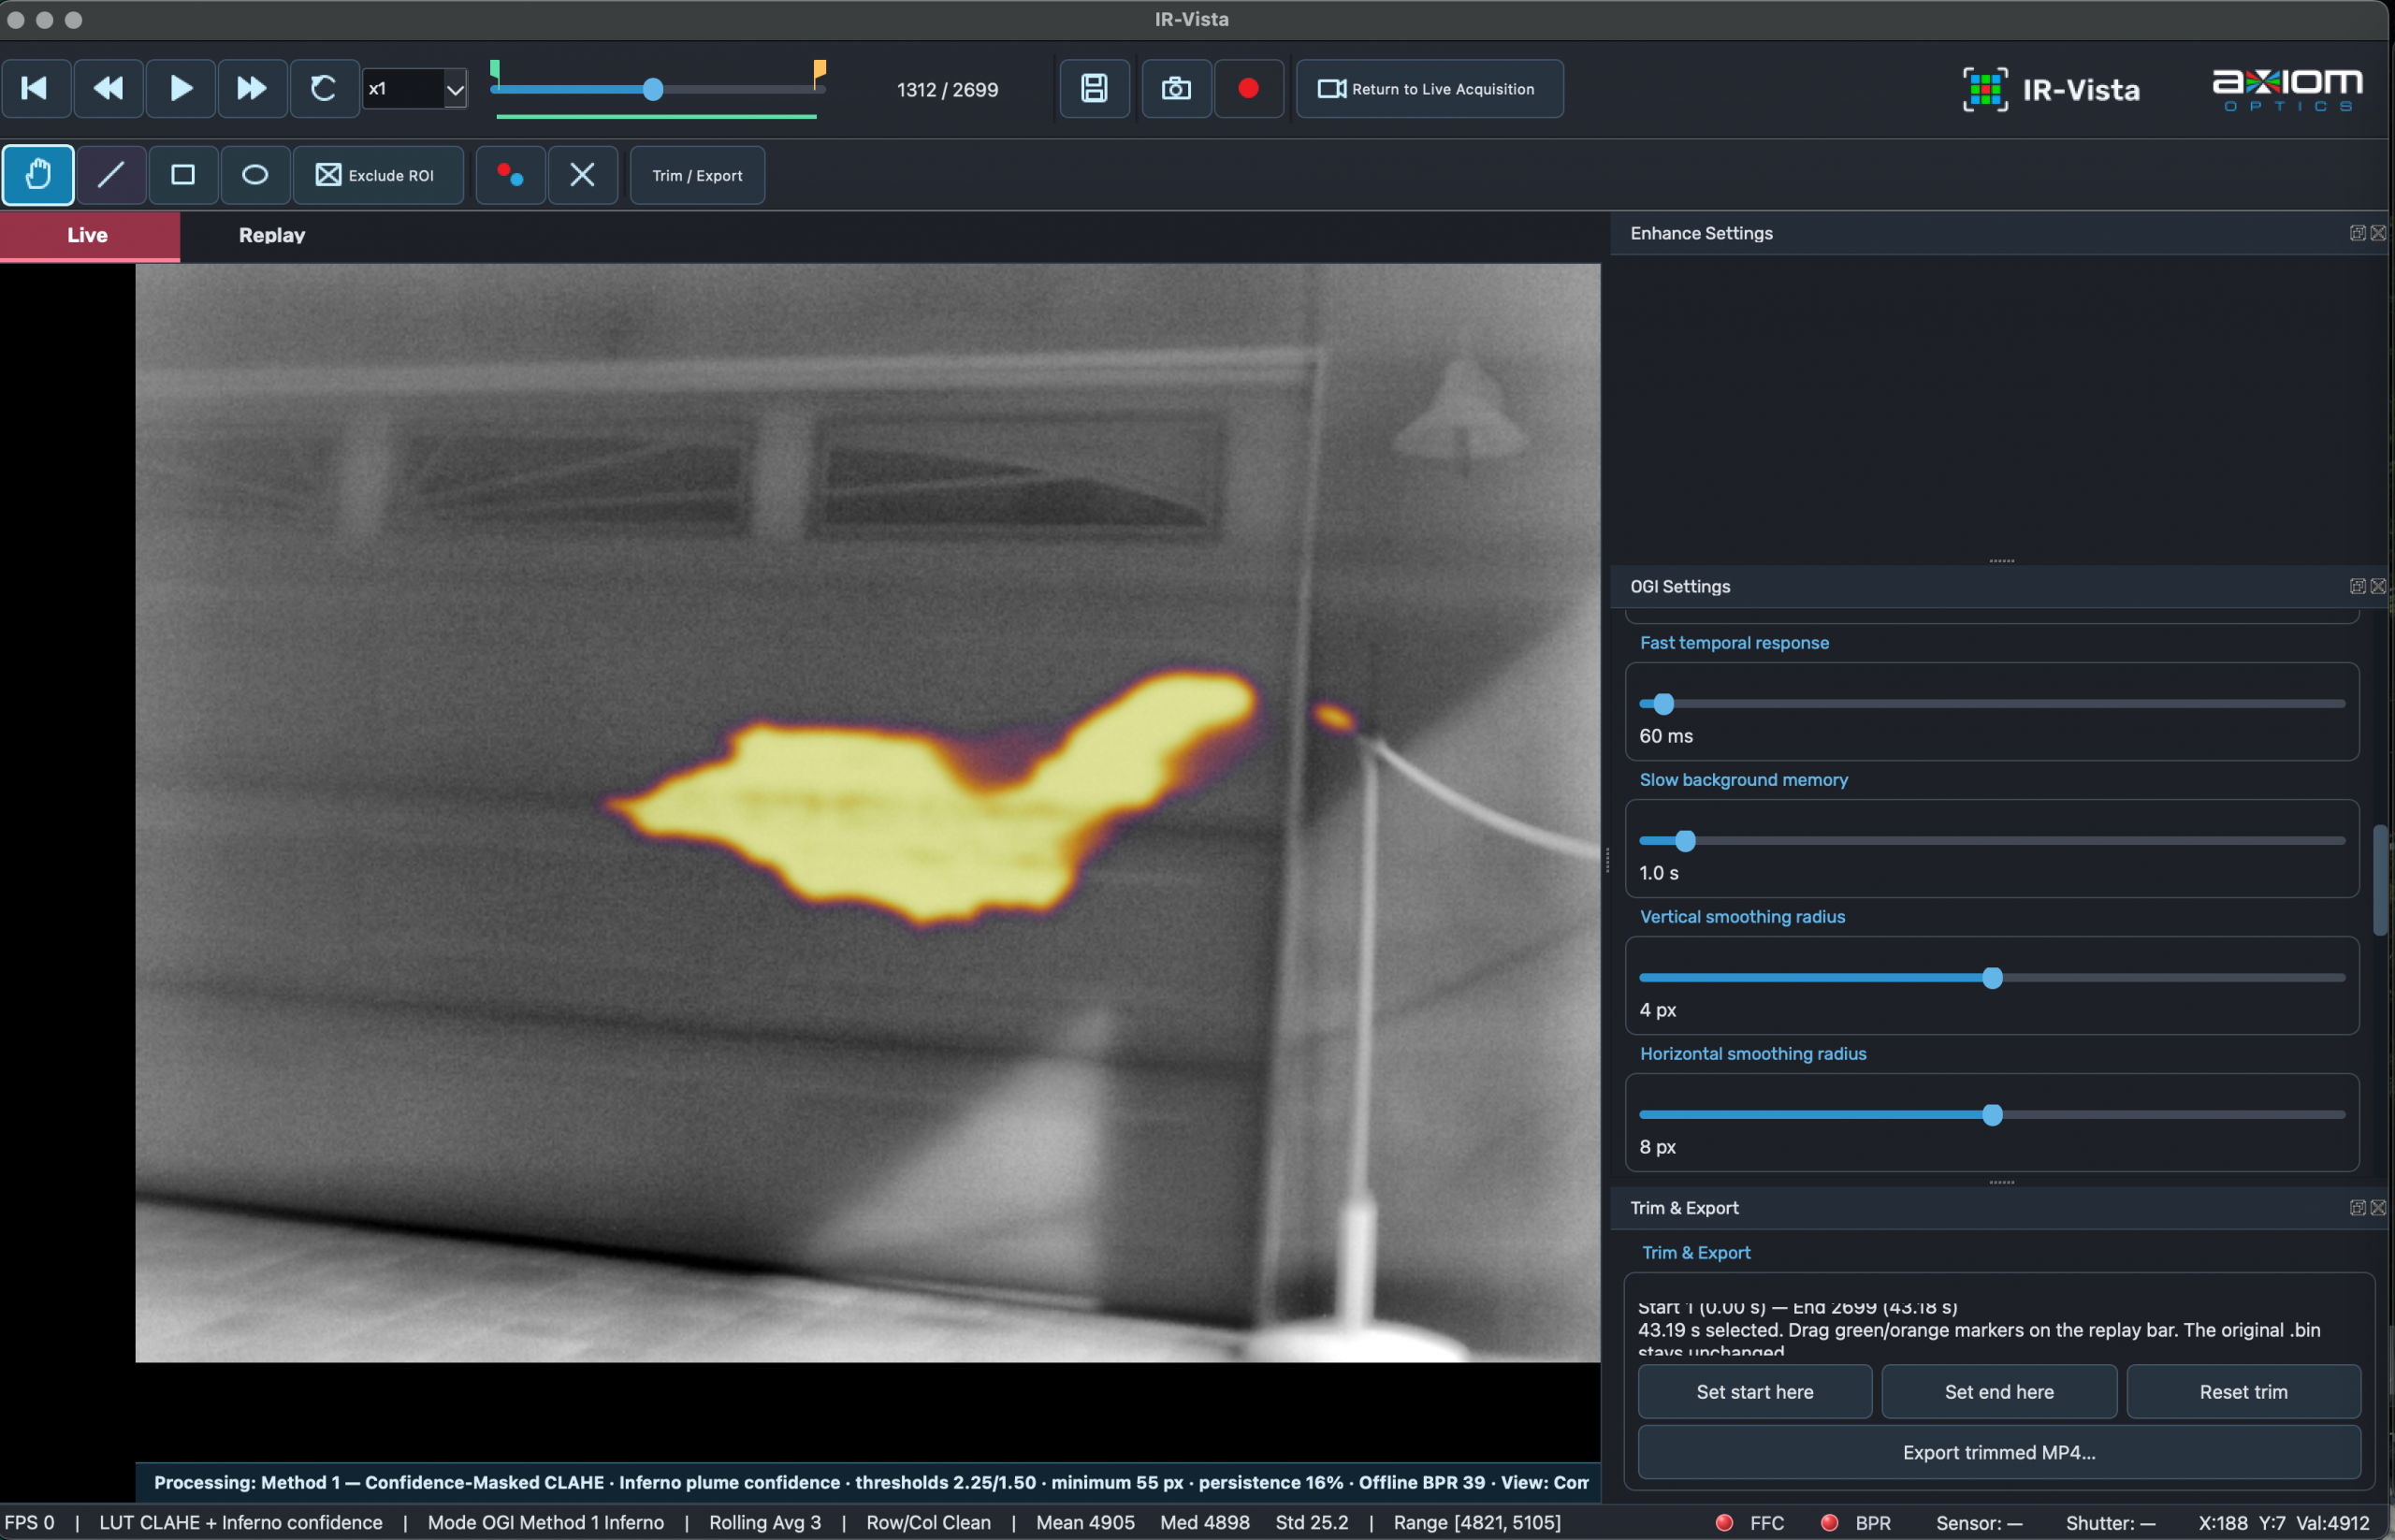Start playback with the play button
The width and height of the screenshot is (2395, 1540).
click(181, 89)
